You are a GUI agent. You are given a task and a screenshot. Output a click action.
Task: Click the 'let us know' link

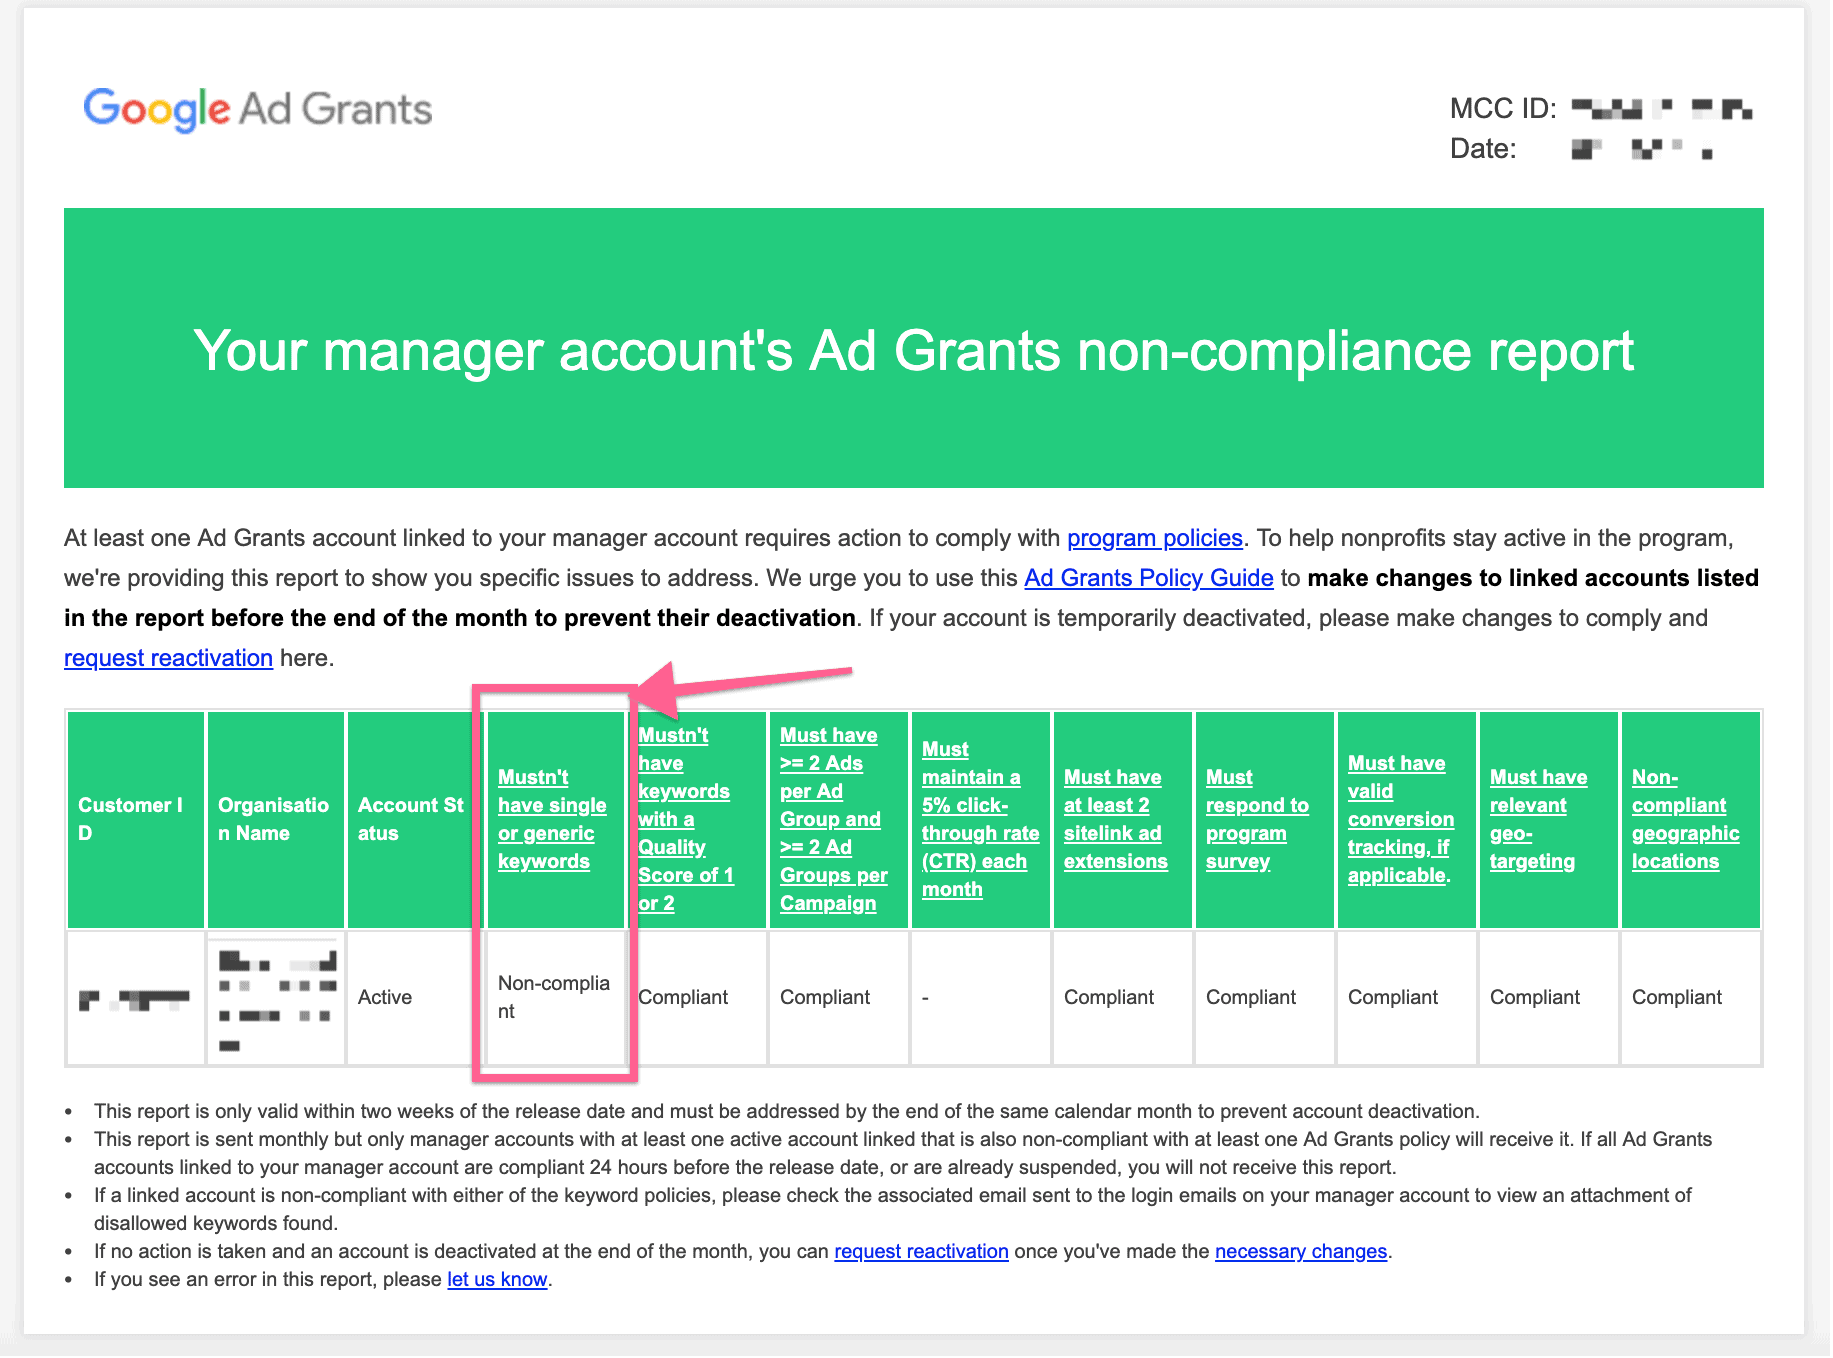497,1279
